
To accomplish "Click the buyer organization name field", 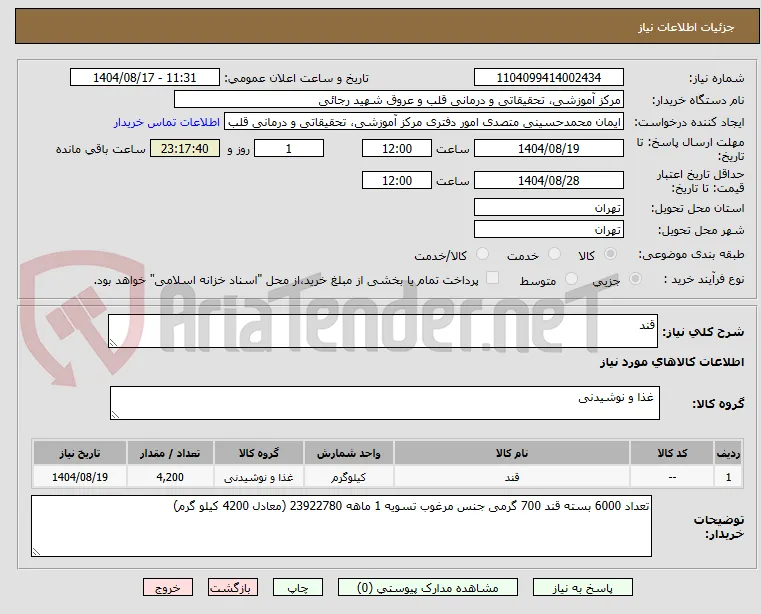I will [398, 100].
